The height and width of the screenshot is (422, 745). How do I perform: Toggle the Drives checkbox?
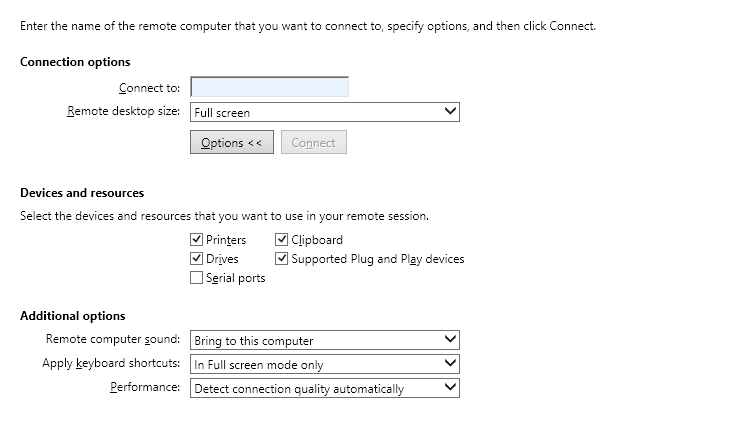pyautogui.click(x=196, y=258)
